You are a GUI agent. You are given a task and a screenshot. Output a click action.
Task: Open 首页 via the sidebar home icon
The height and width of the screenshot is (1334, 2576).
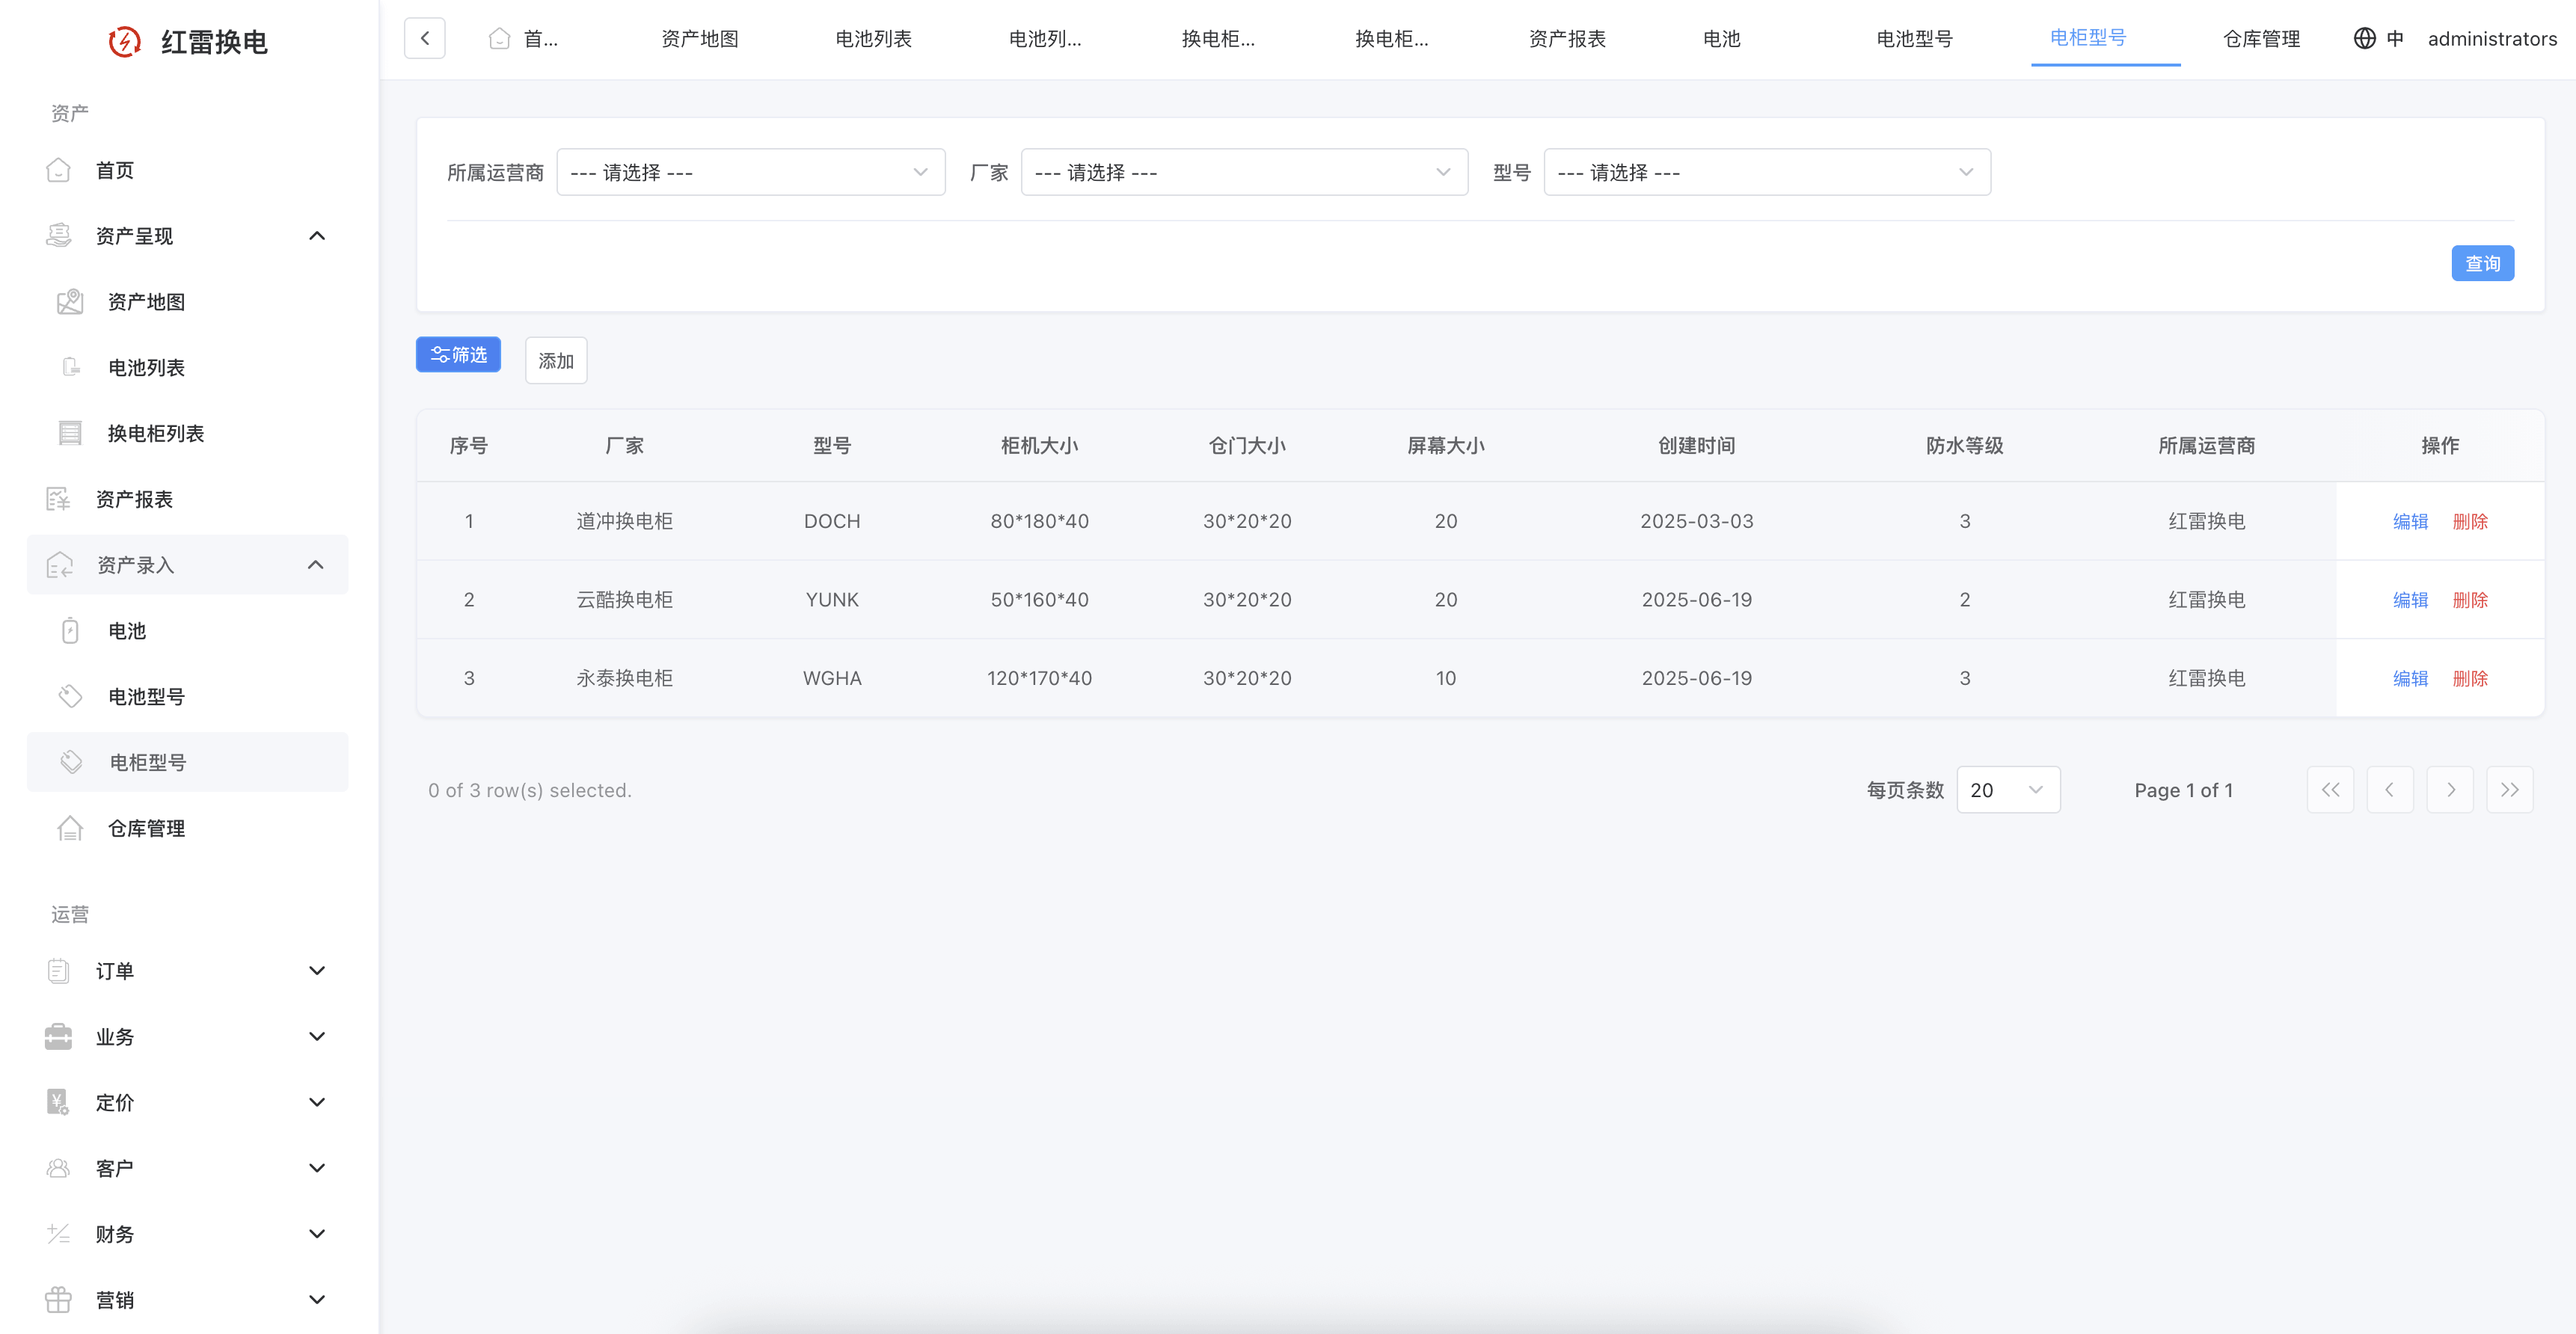[59, 170]
